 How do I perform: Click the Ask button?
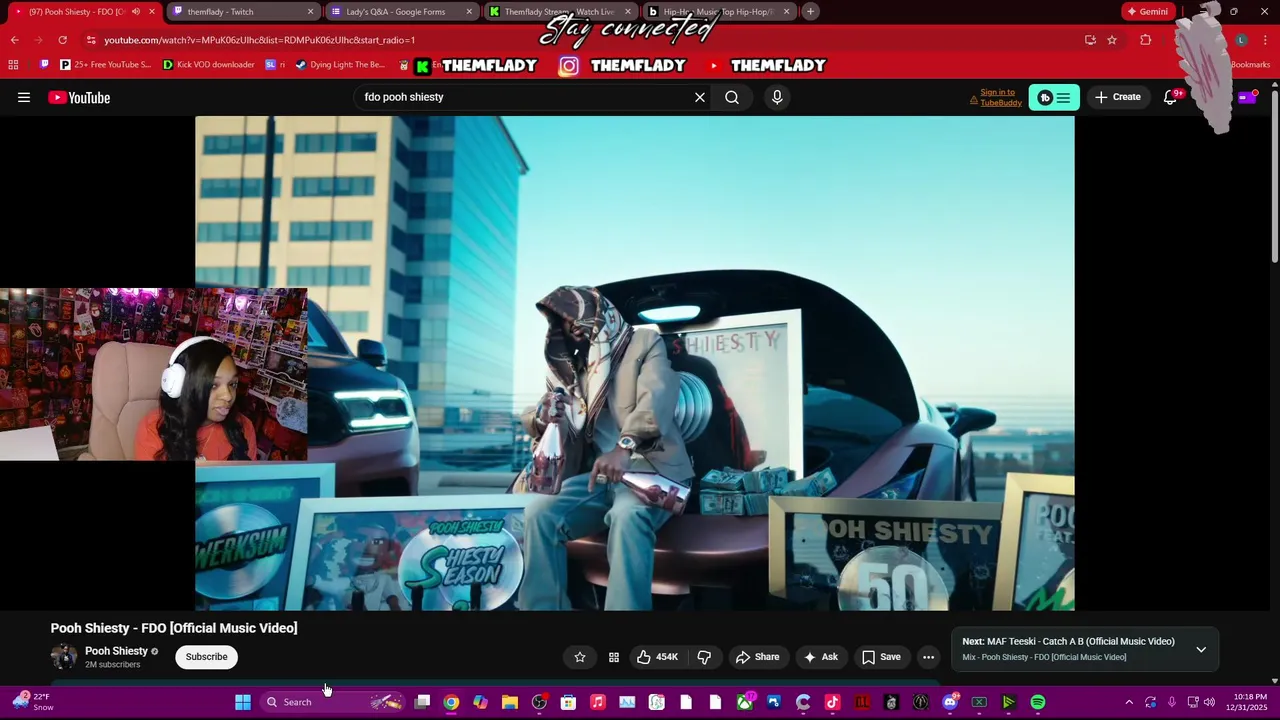(x=821, y=657)
